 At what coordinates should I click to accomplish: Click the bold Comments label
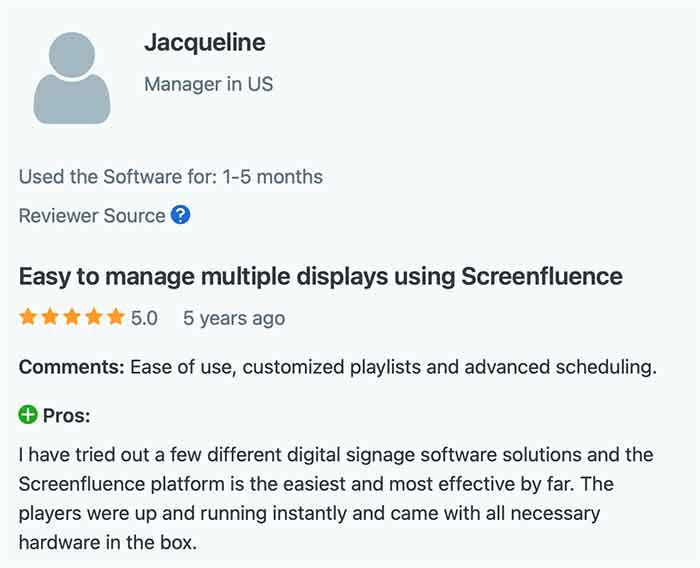click(71, 367)
